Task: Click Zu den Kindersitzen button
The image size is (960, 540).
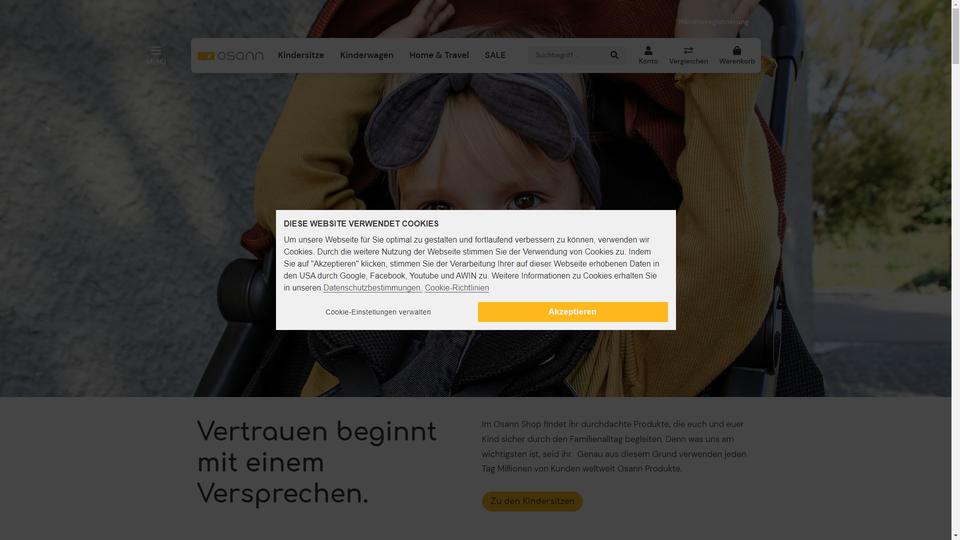Action: point(532,501)
